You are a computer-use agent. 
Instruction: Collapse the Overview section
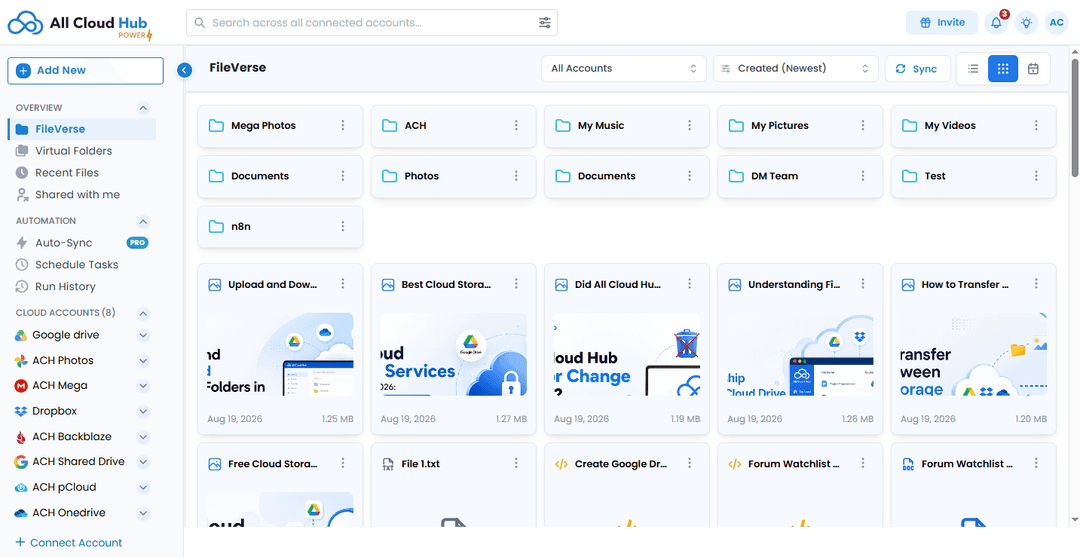point(143,107)
